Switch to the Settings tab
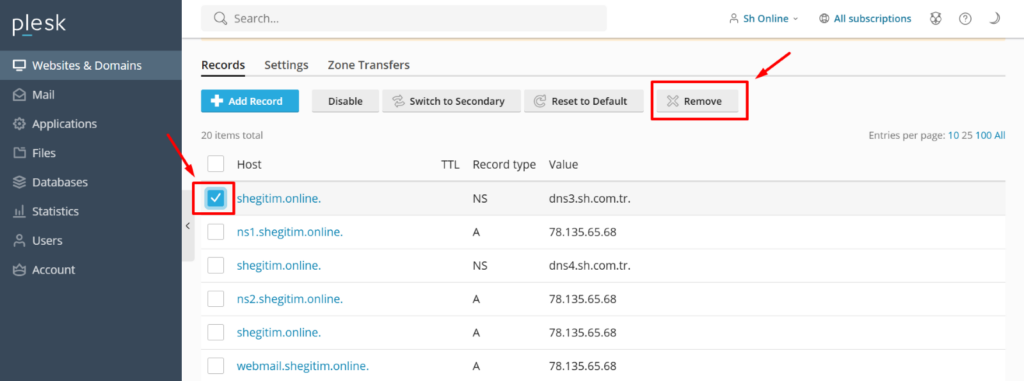The width and height of the screenshot is (1024, 381). point(286,65)
